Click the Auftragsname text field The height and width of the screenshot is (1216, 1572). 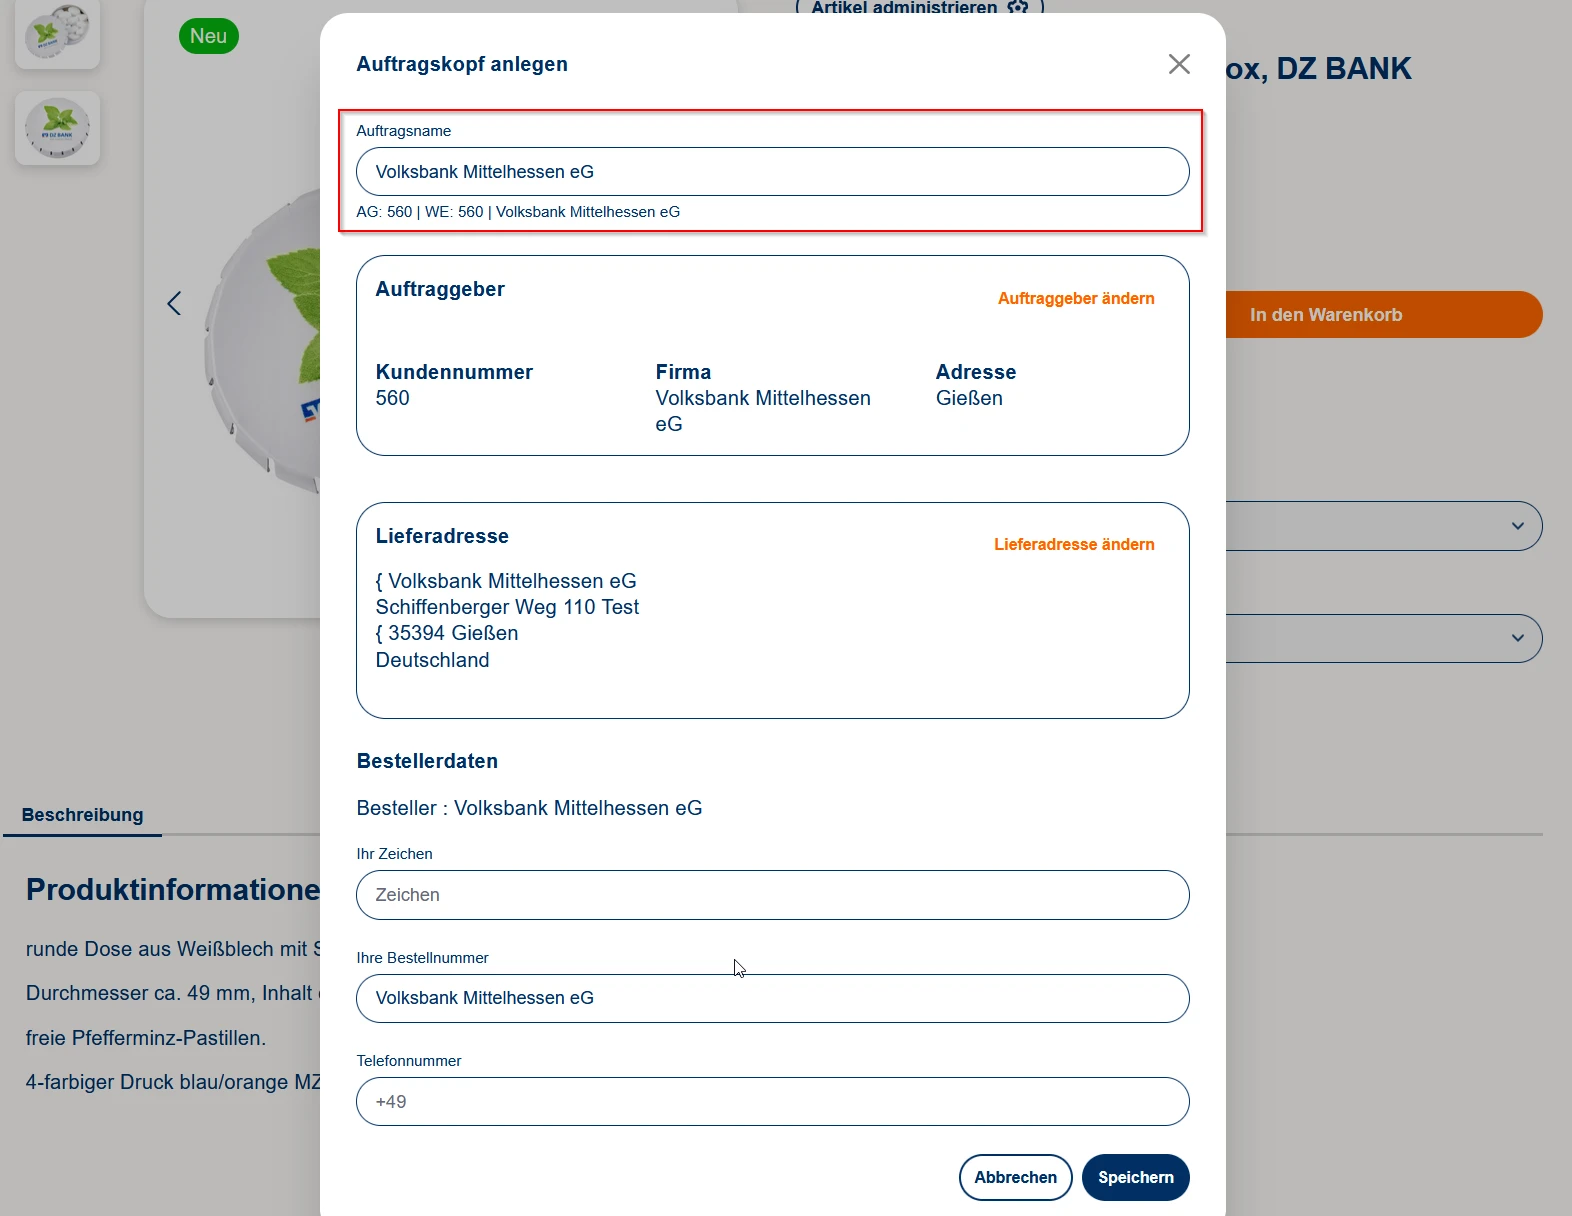pyautogui.click(x=772, y=172)
